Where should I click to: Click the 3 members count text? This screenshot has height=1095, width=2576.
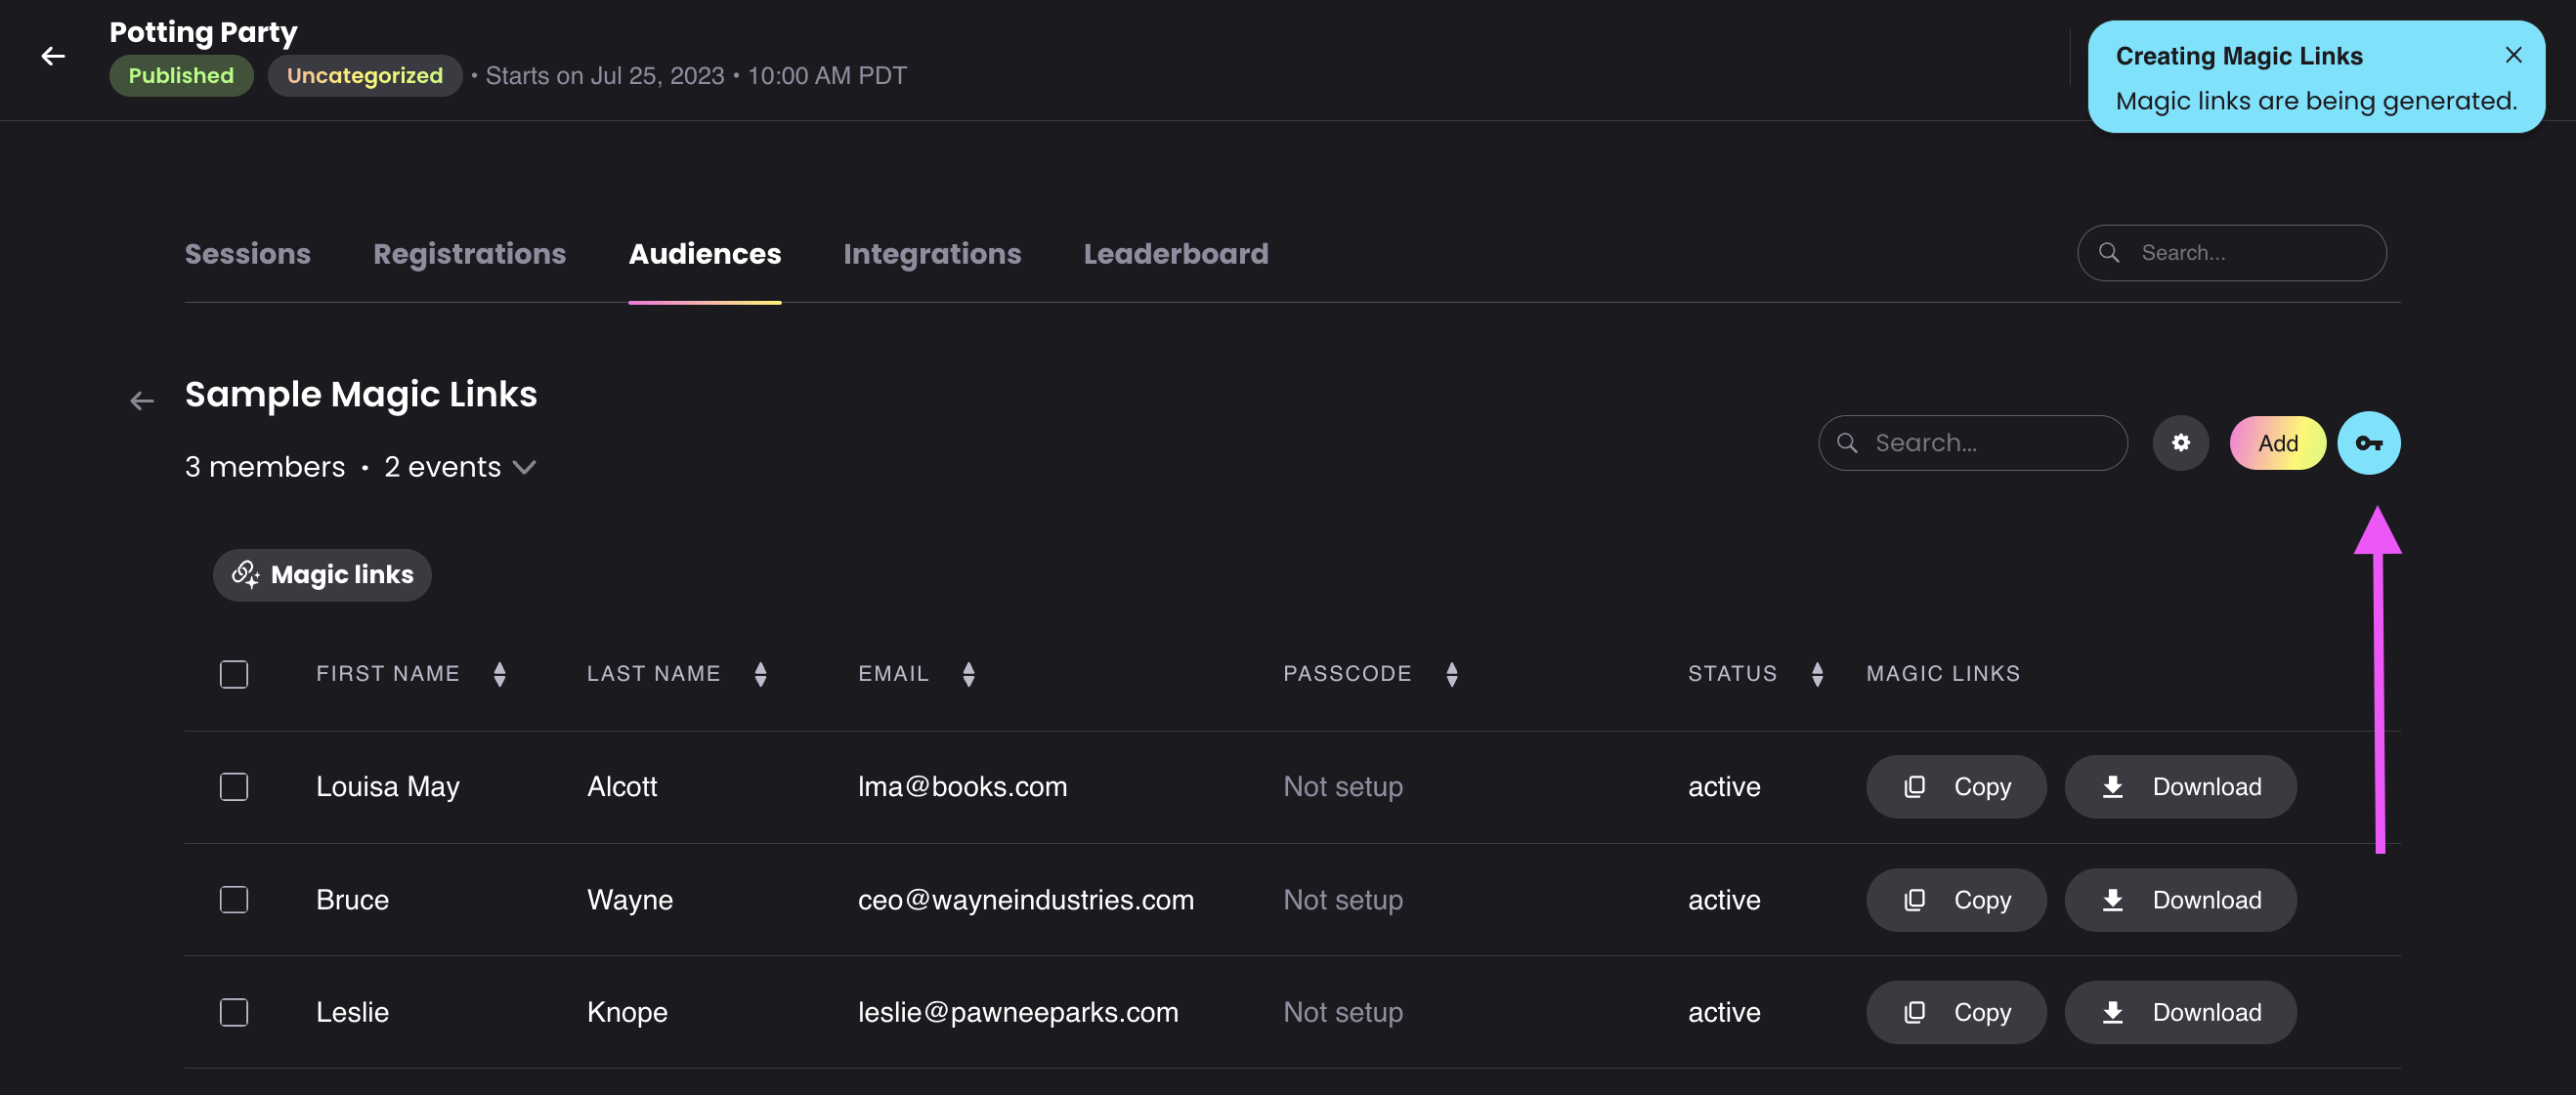[x=264, y=467]
